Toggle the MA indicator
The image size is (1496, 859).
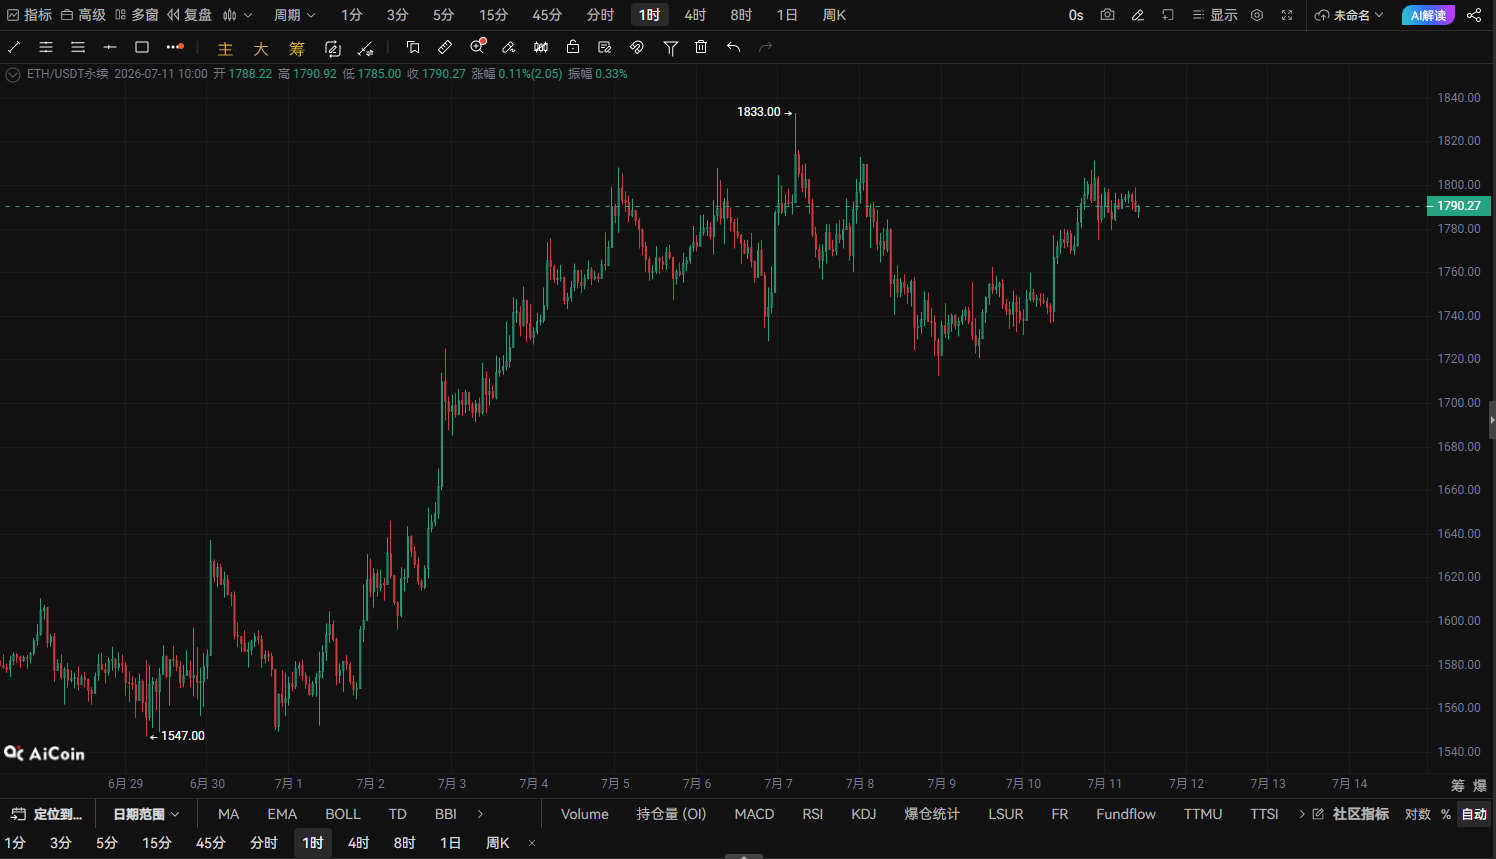coord(229,814)
